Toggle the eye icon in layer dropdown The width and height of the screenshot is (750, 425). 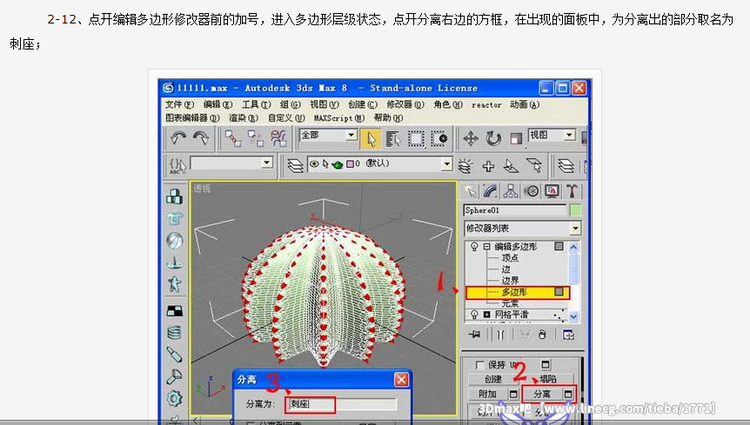314,164
